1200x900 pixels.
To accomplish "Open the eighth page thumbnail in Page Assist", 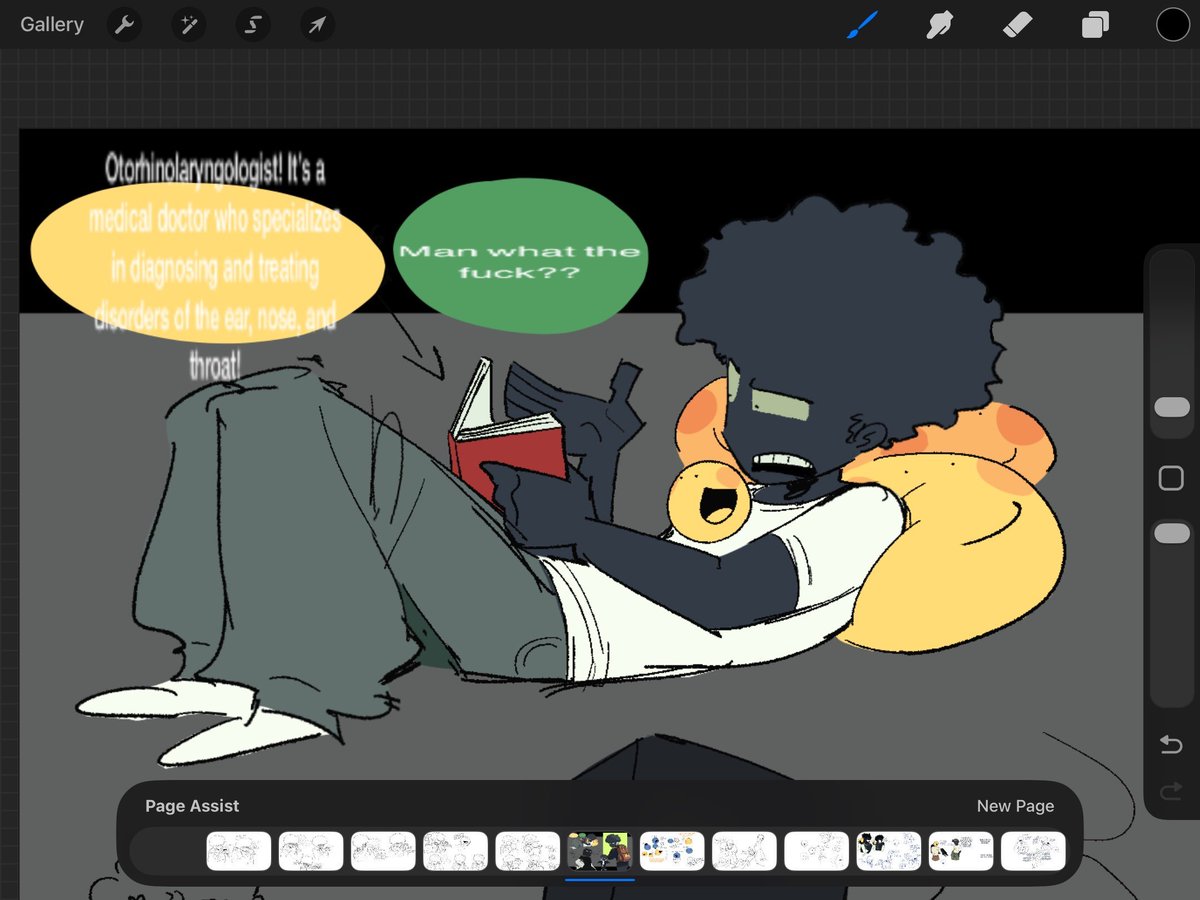I will (744, 851).
